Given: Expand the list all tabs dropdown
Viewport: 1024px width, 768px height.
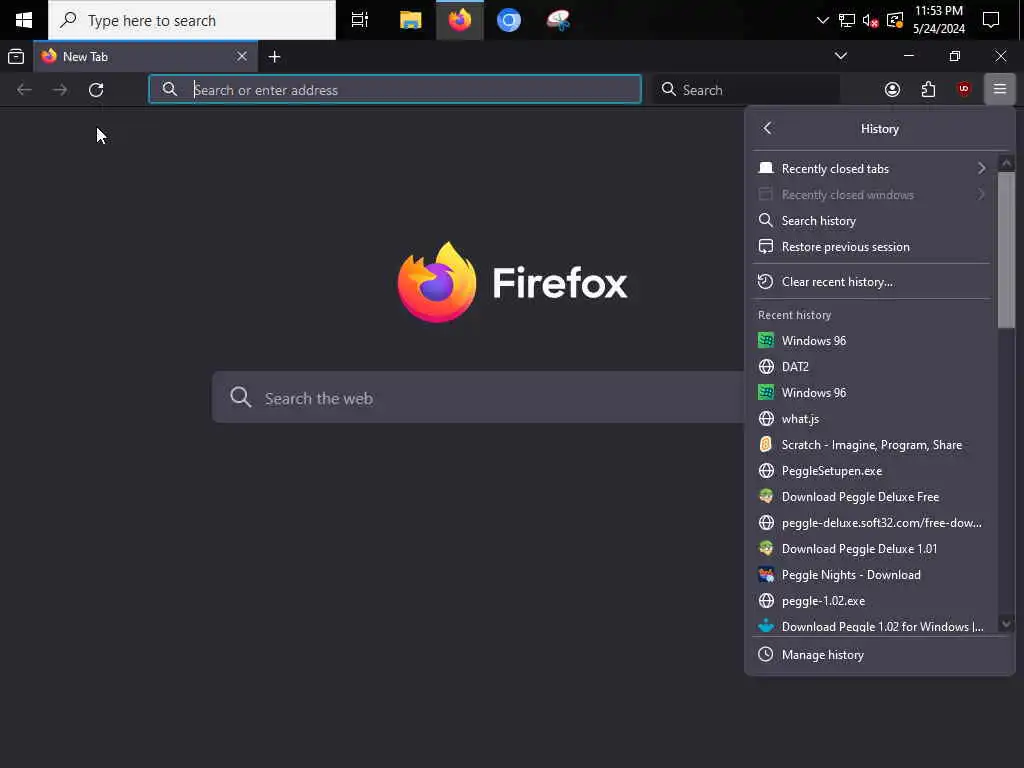Looking at the screenshot, I should pyautogui.click(x=840, y=56).
